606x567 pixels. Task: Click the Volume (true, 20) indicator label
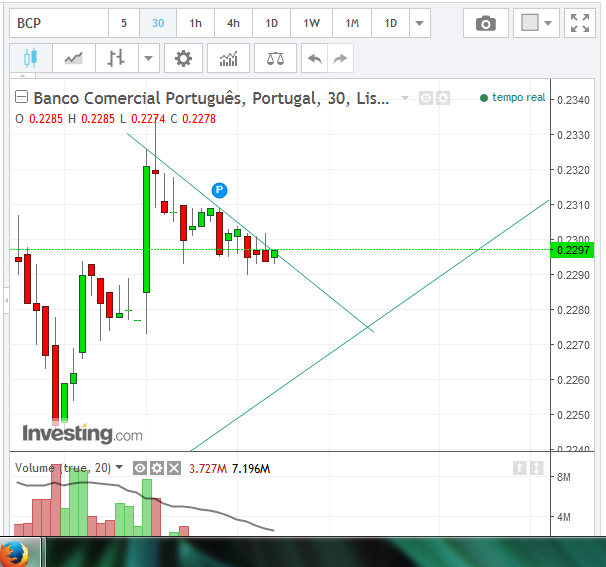63,468
